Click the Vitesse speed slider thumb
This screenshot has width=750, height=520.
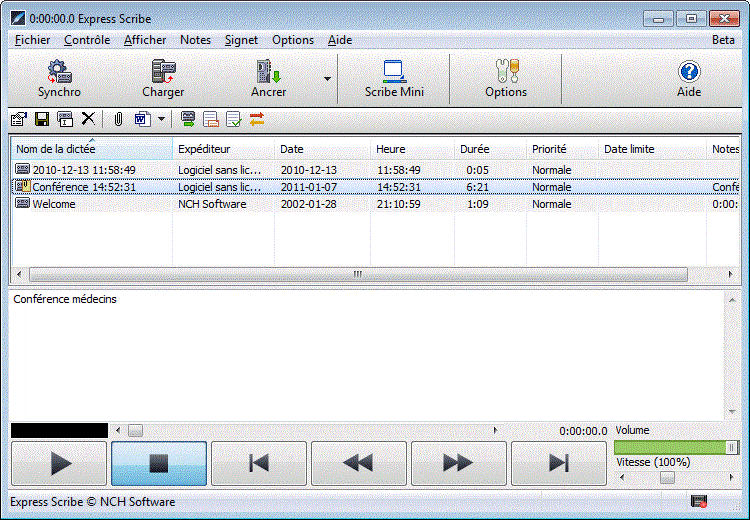667,477
